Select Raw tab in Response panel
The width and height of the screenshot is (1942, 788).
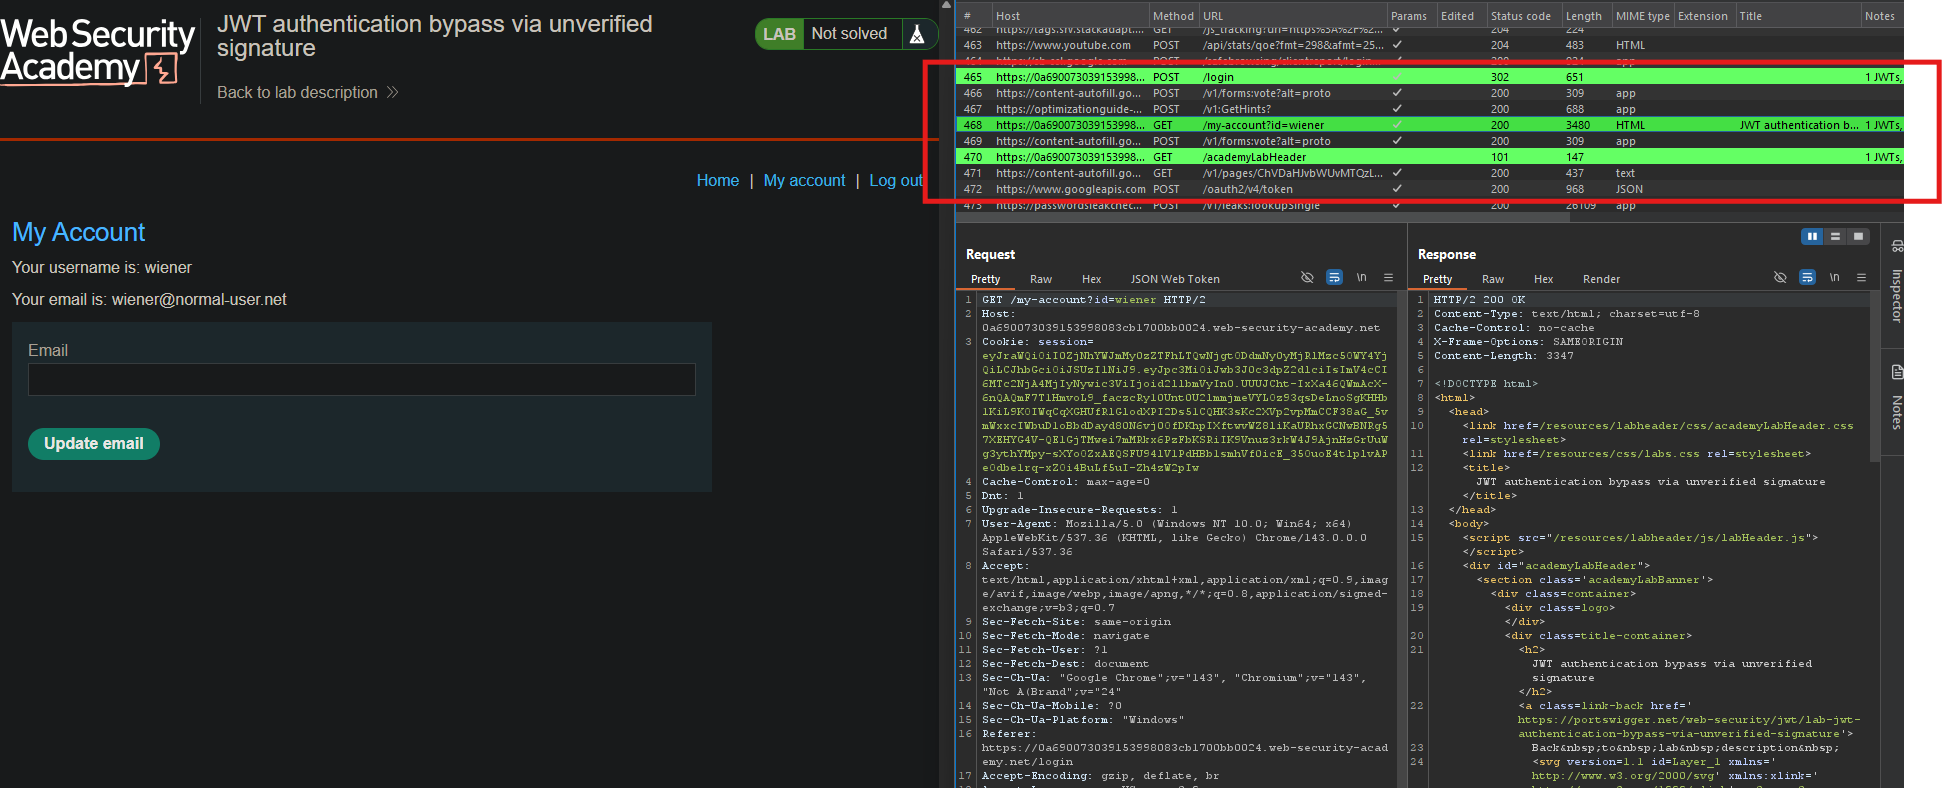tap(1493, 279)
